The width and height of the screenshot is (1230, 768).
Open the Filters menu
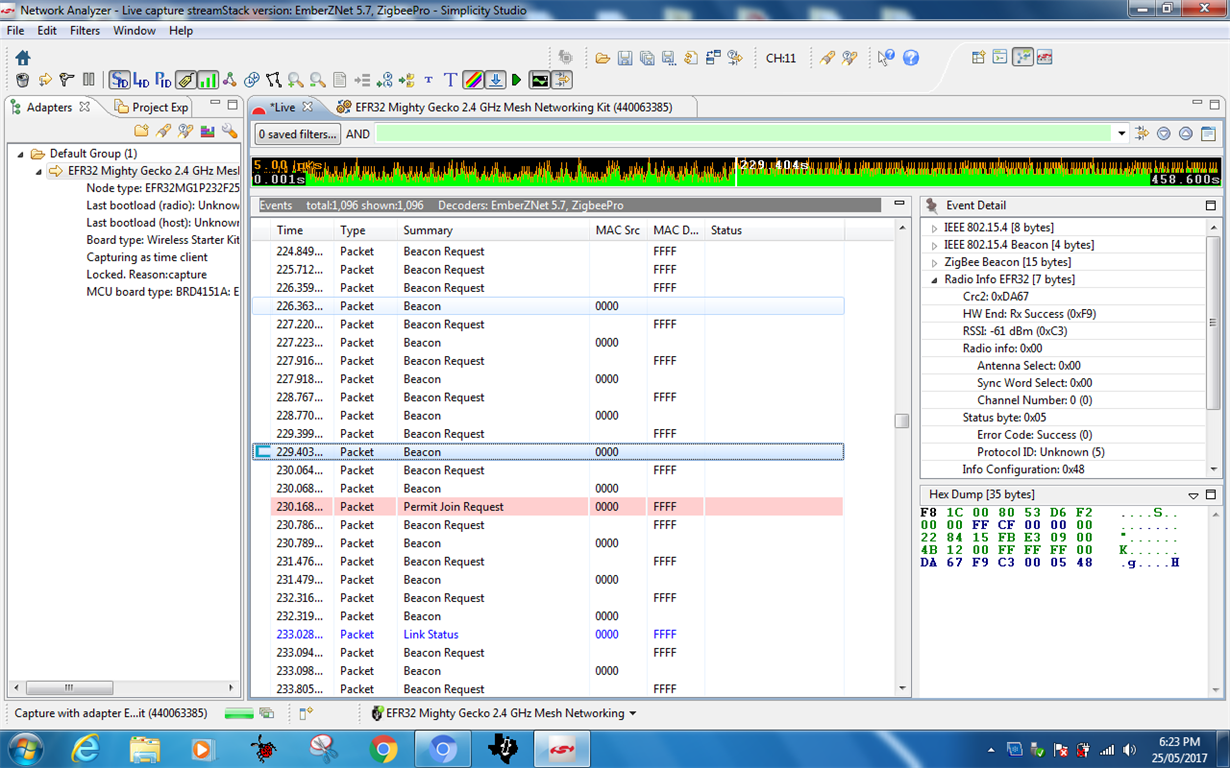tap(85, 31)
